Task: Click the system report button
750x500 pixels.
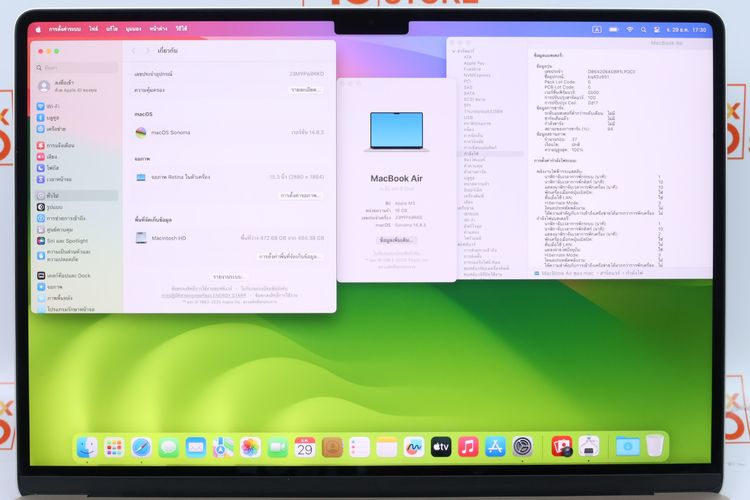Action: click(x=229, y=277)
